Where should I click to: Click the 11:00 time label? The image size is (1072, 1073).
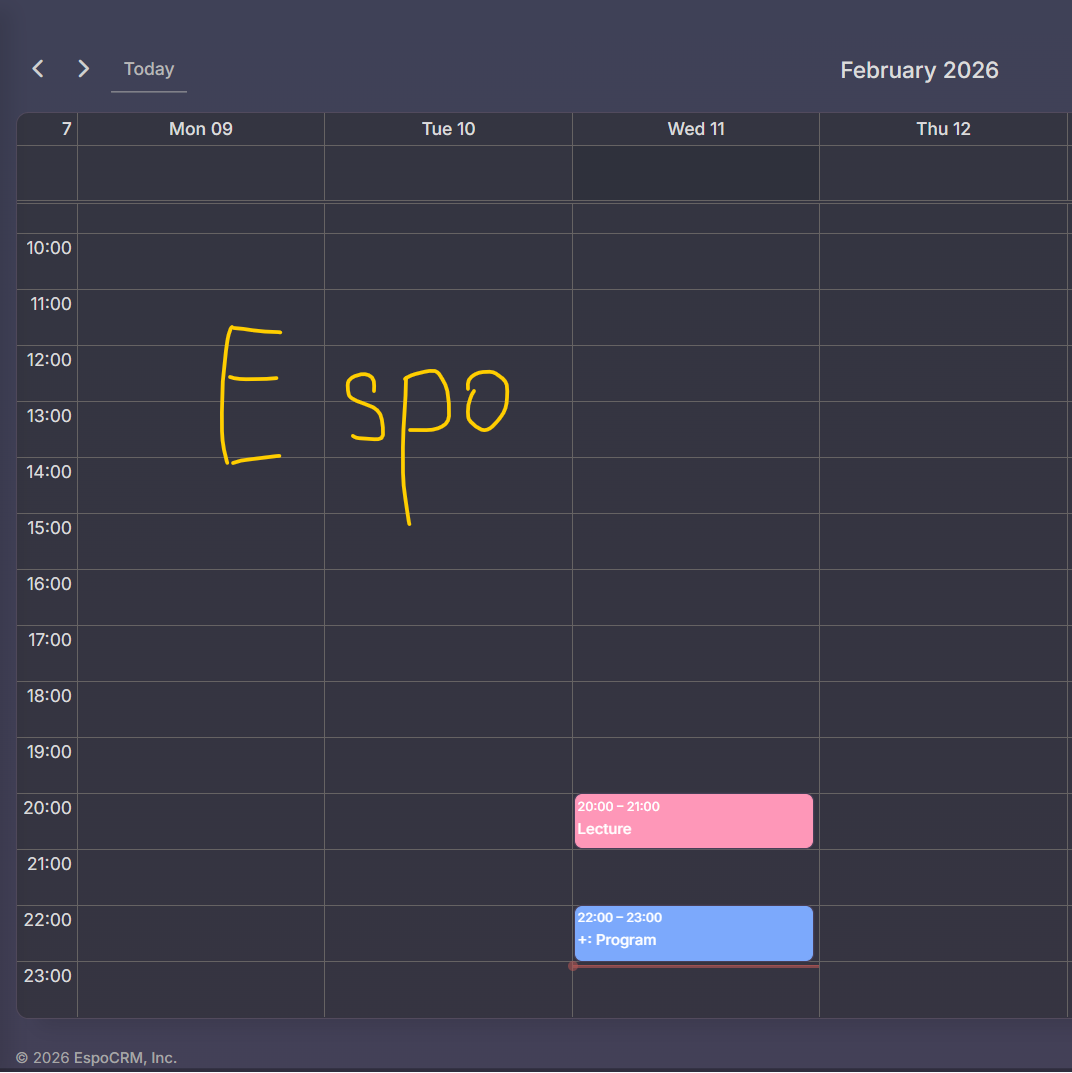tap(51, 304)
